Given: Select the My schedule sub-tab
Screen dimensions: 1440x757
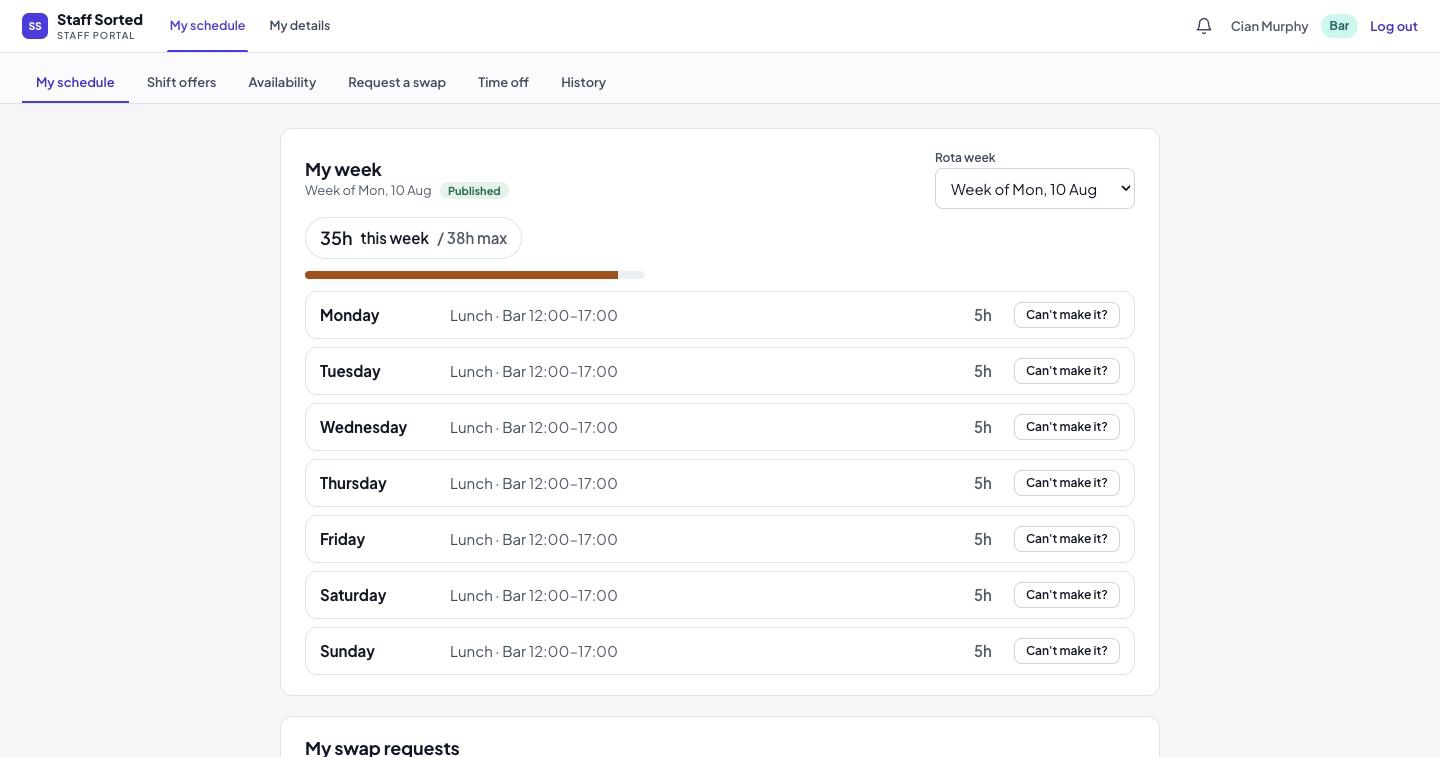Looking at the screenshot, I should tap(75, 82).
